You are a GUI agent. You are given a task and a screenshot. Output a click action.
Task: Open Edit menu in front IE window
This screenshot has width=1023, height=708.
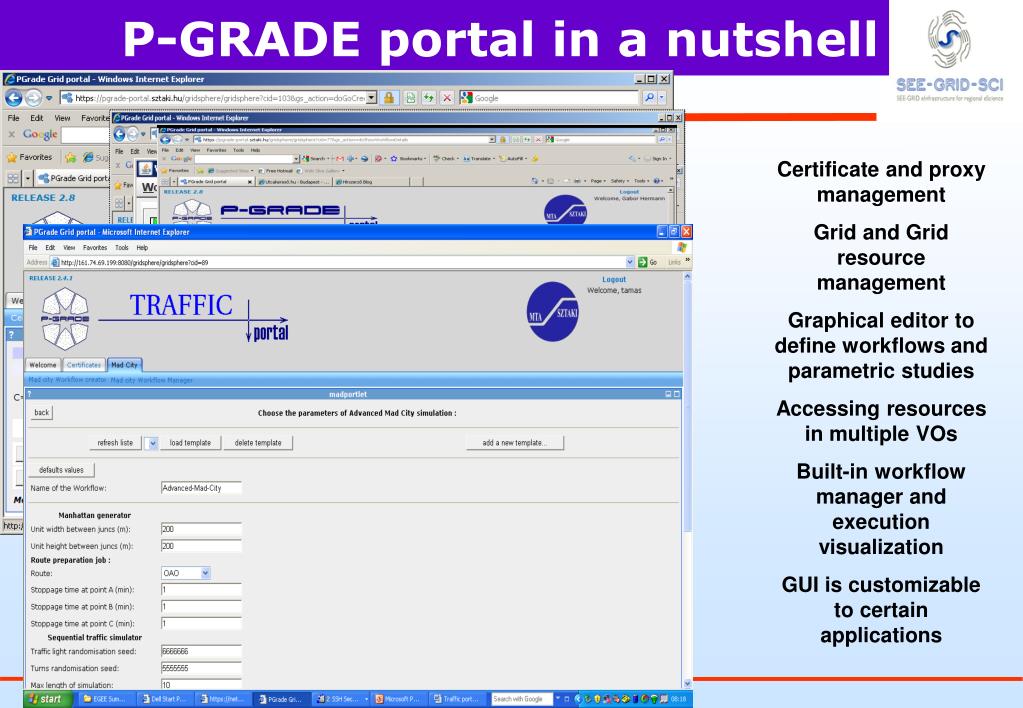[50, 248]
